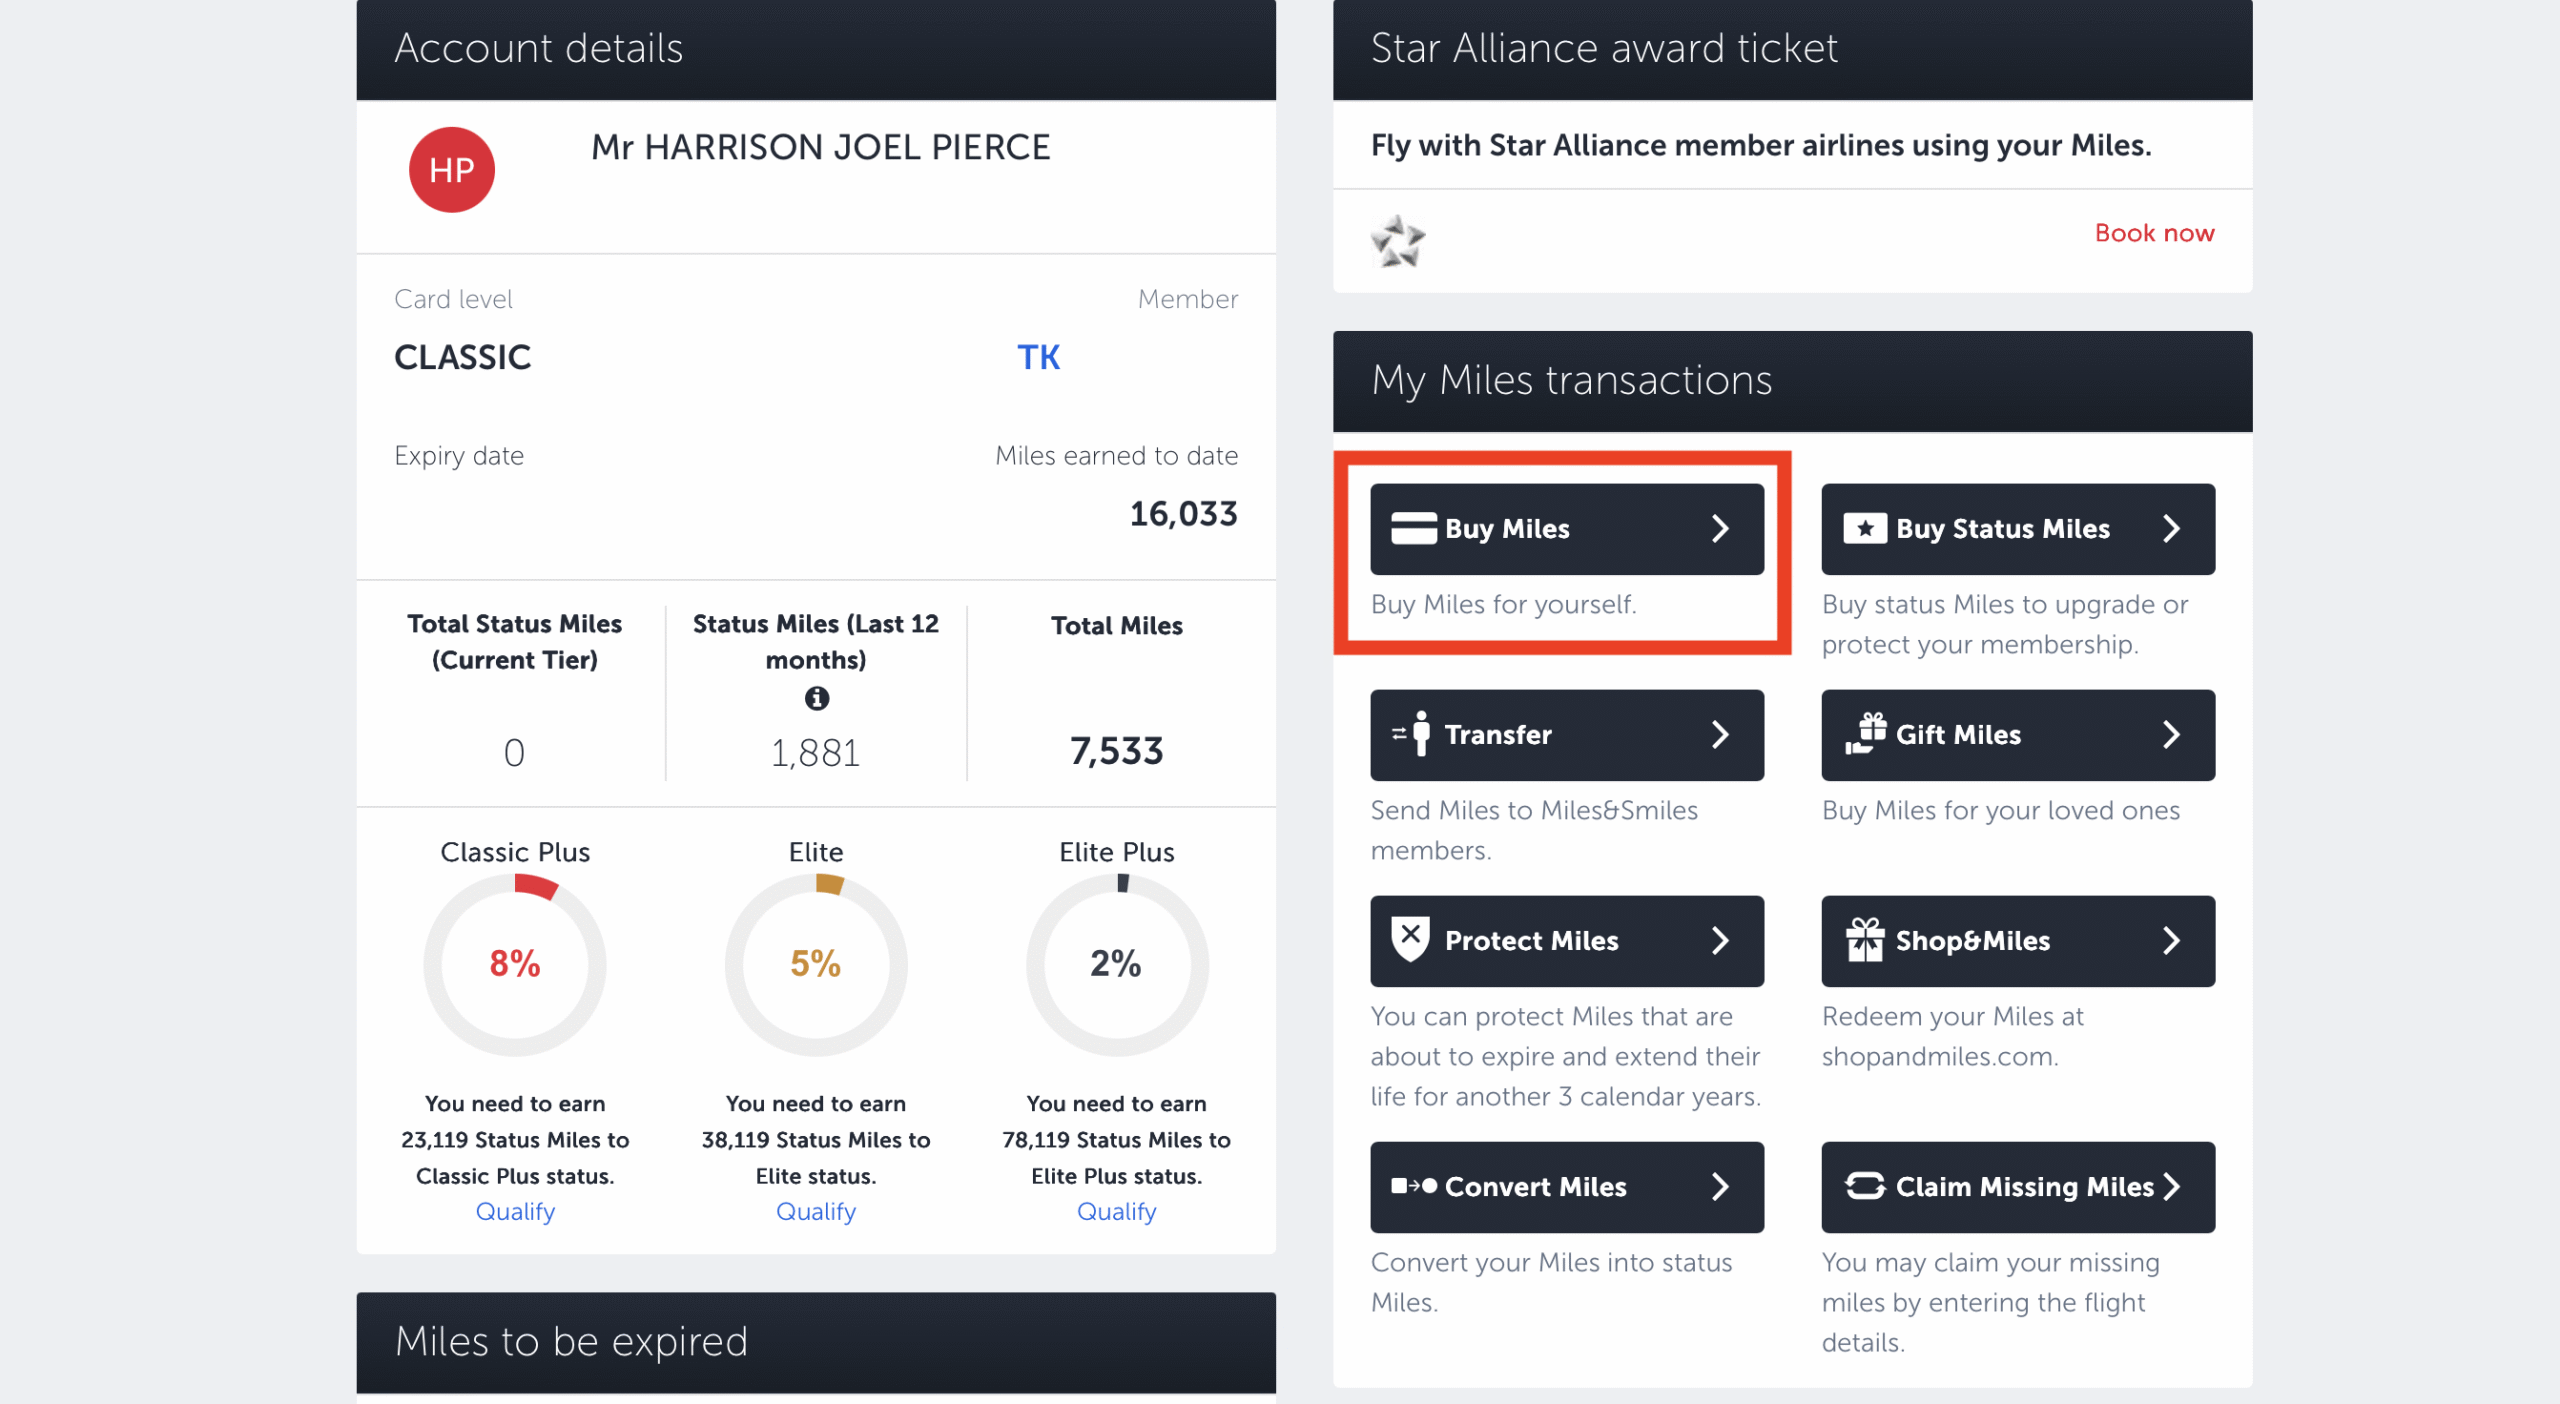
Task: Click the TK member link
Action: coord(1038,357)
